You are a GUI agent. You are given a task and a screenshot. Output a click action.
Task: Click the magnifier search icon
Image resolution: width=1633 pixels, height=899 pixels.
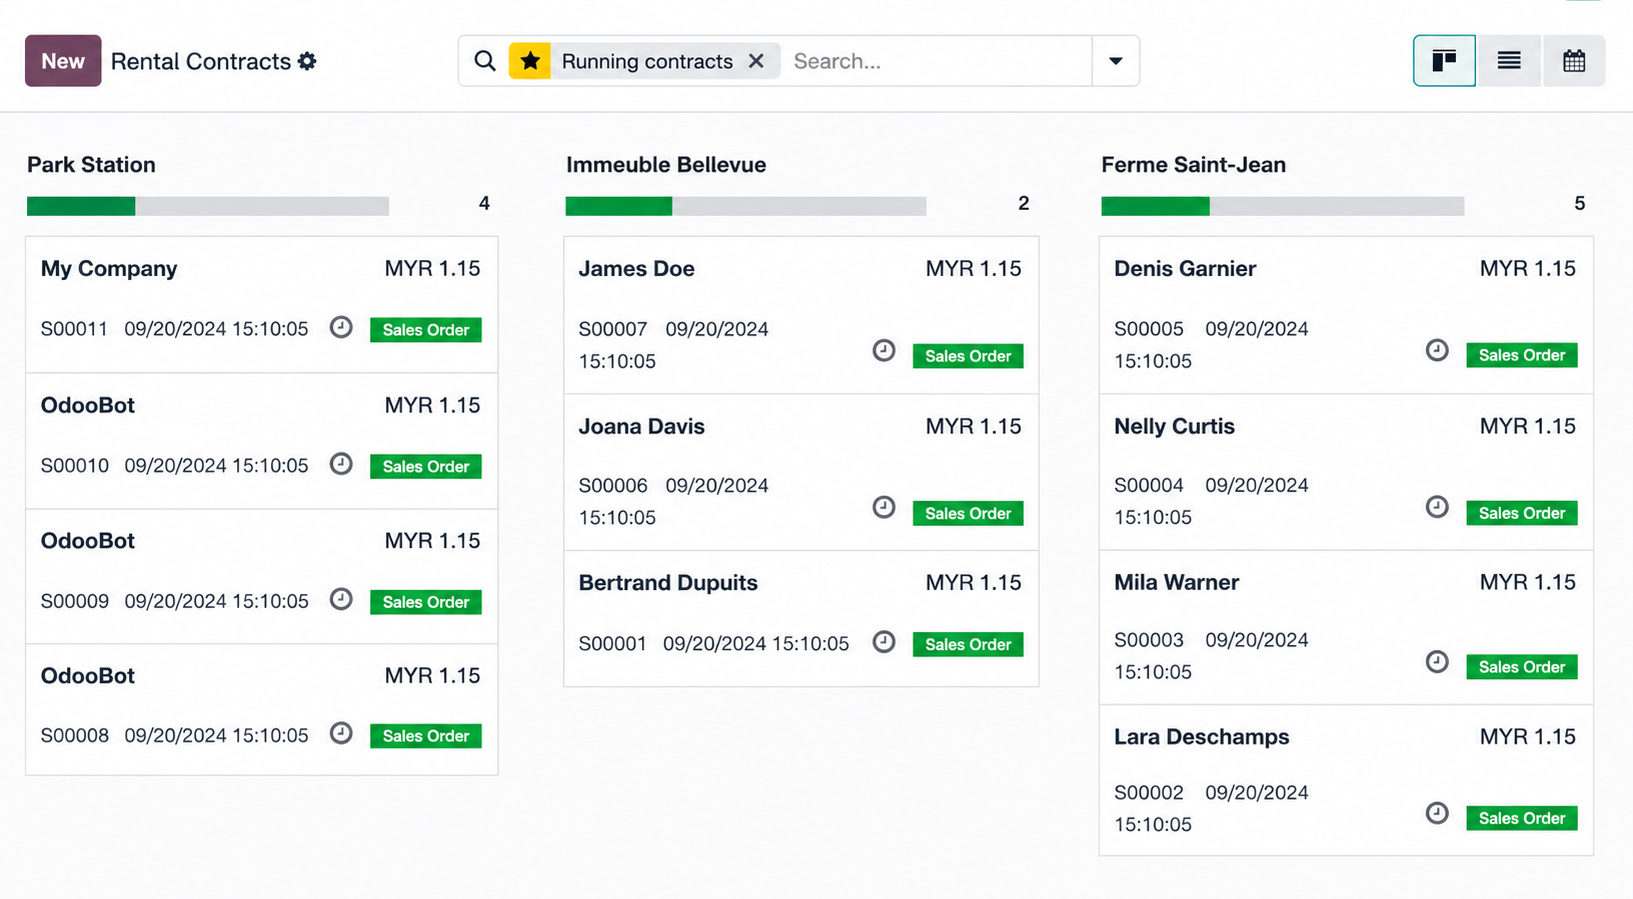click(485, 61)
